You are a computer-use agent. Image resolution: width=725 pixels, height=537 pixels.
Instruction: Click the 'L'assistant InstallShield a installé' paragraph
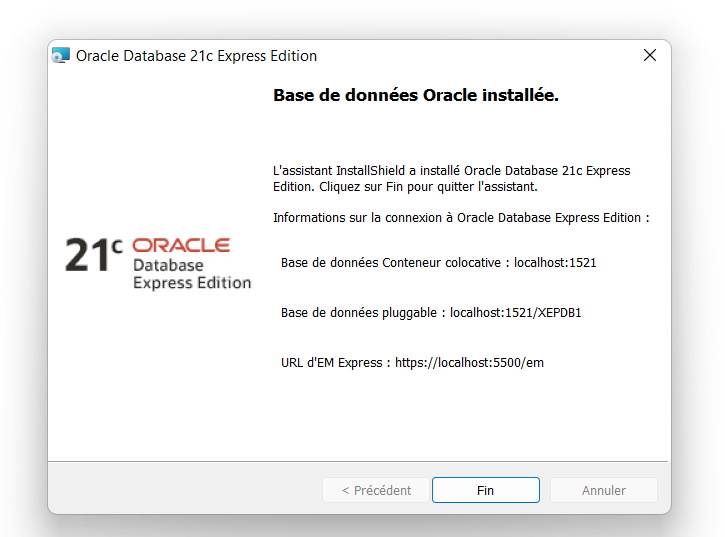point(451,179)
